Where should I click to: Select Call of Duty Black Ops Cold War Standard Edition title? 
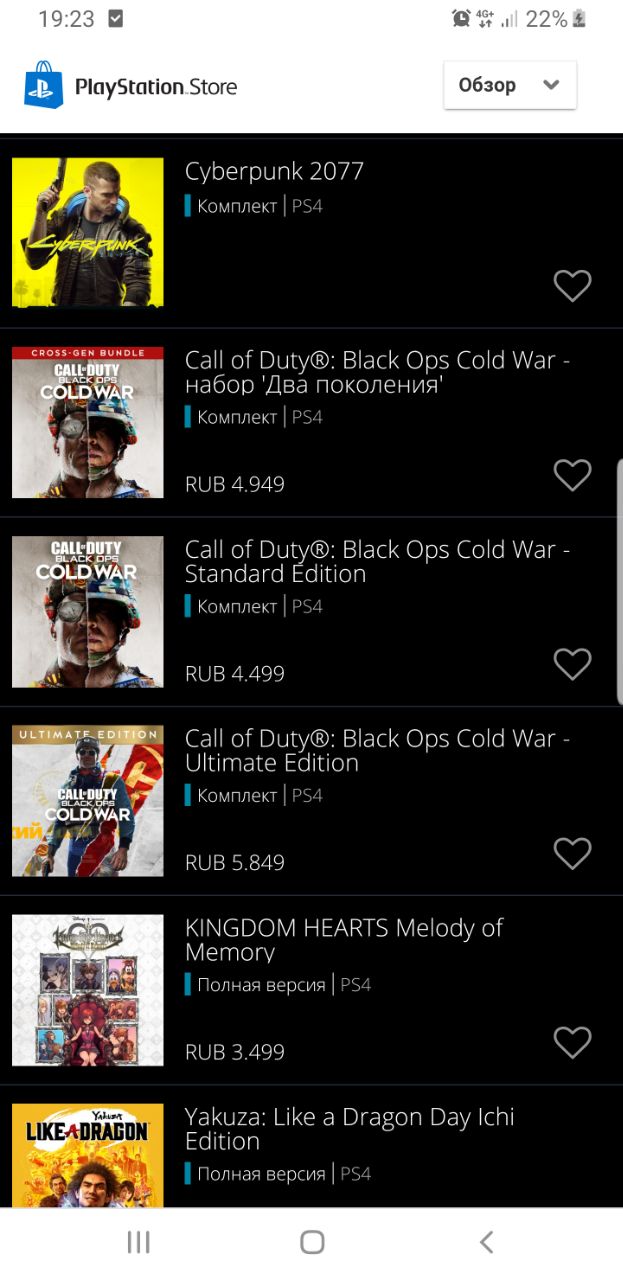(x=377, y=561)
